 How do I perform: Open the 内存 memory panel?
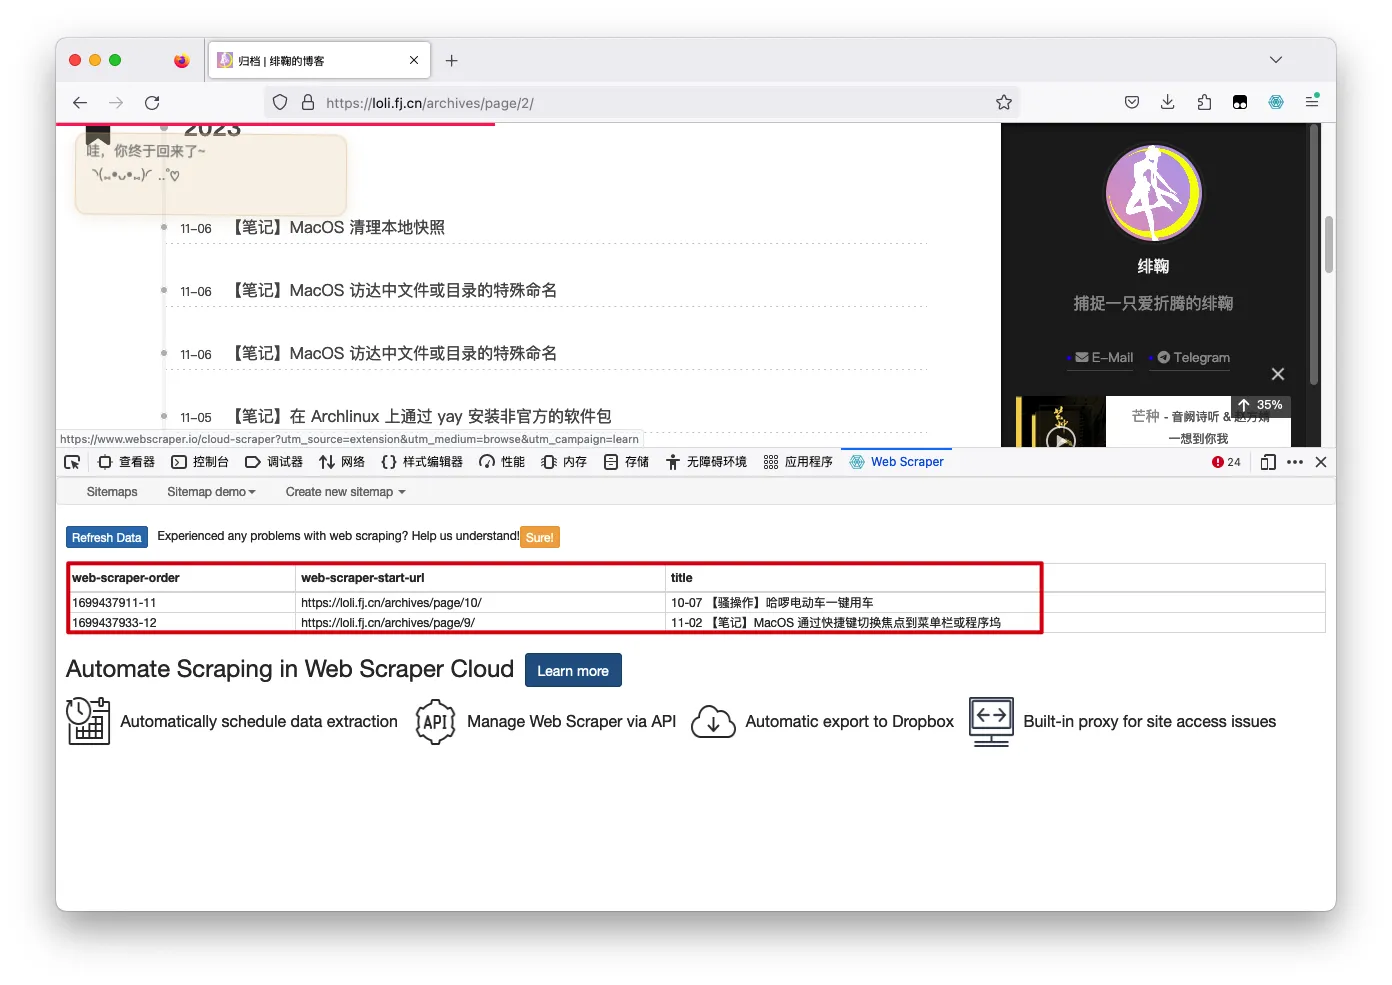coord(564,462)
